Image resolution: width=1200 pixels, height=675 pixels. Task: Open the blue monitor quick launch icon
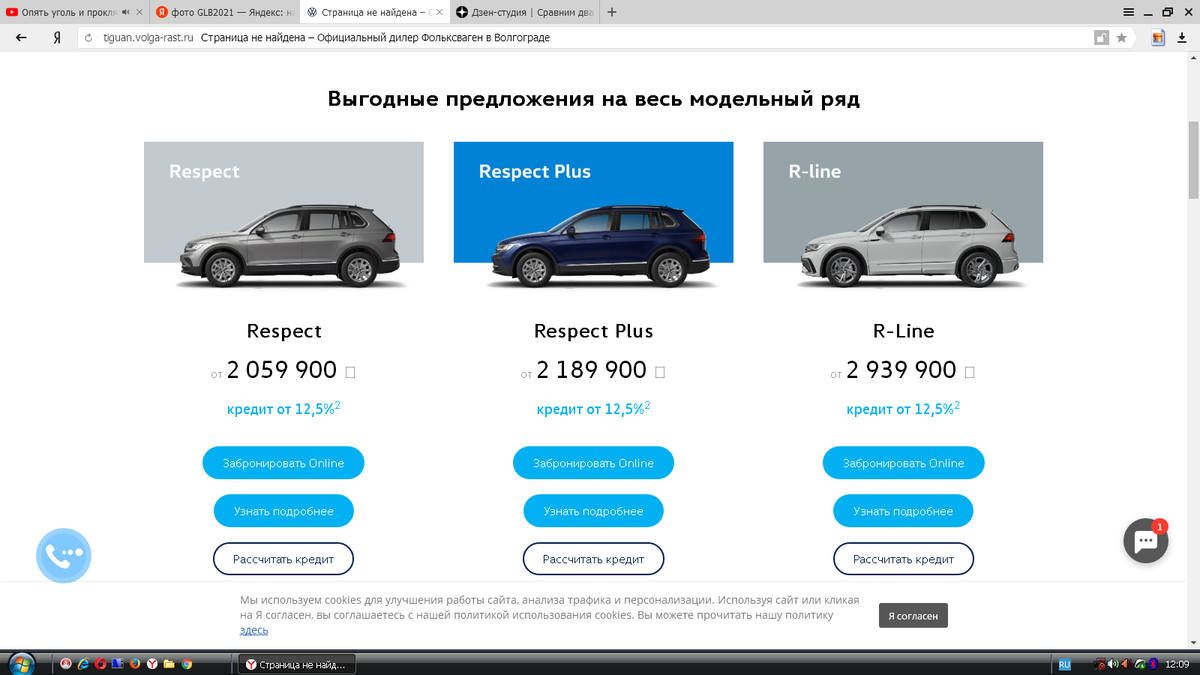(x=118, y=664)
